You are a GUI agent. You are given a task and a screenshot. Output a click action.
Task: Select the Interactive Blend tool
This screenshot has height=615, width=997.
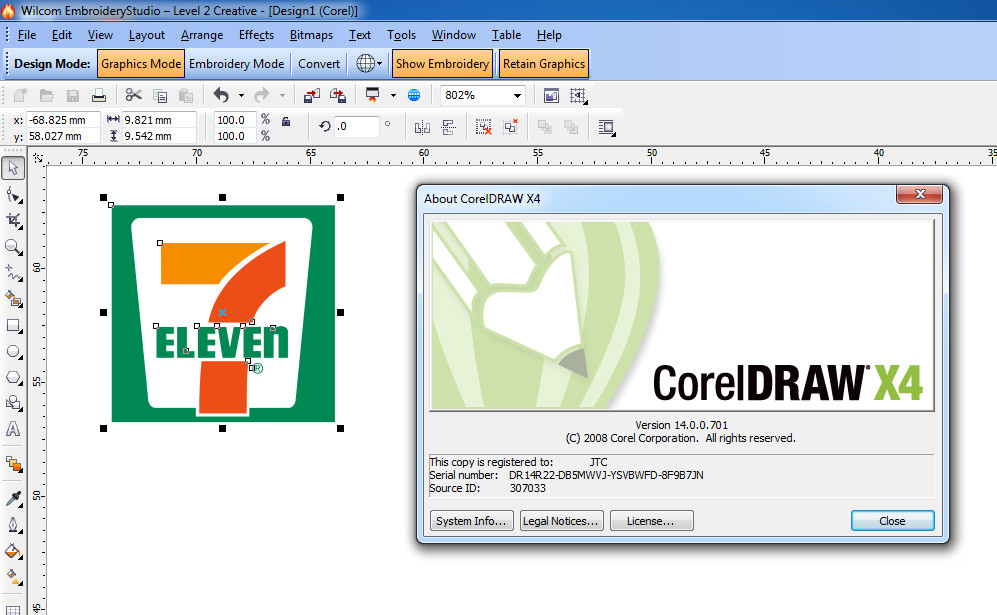click(13, 464)
